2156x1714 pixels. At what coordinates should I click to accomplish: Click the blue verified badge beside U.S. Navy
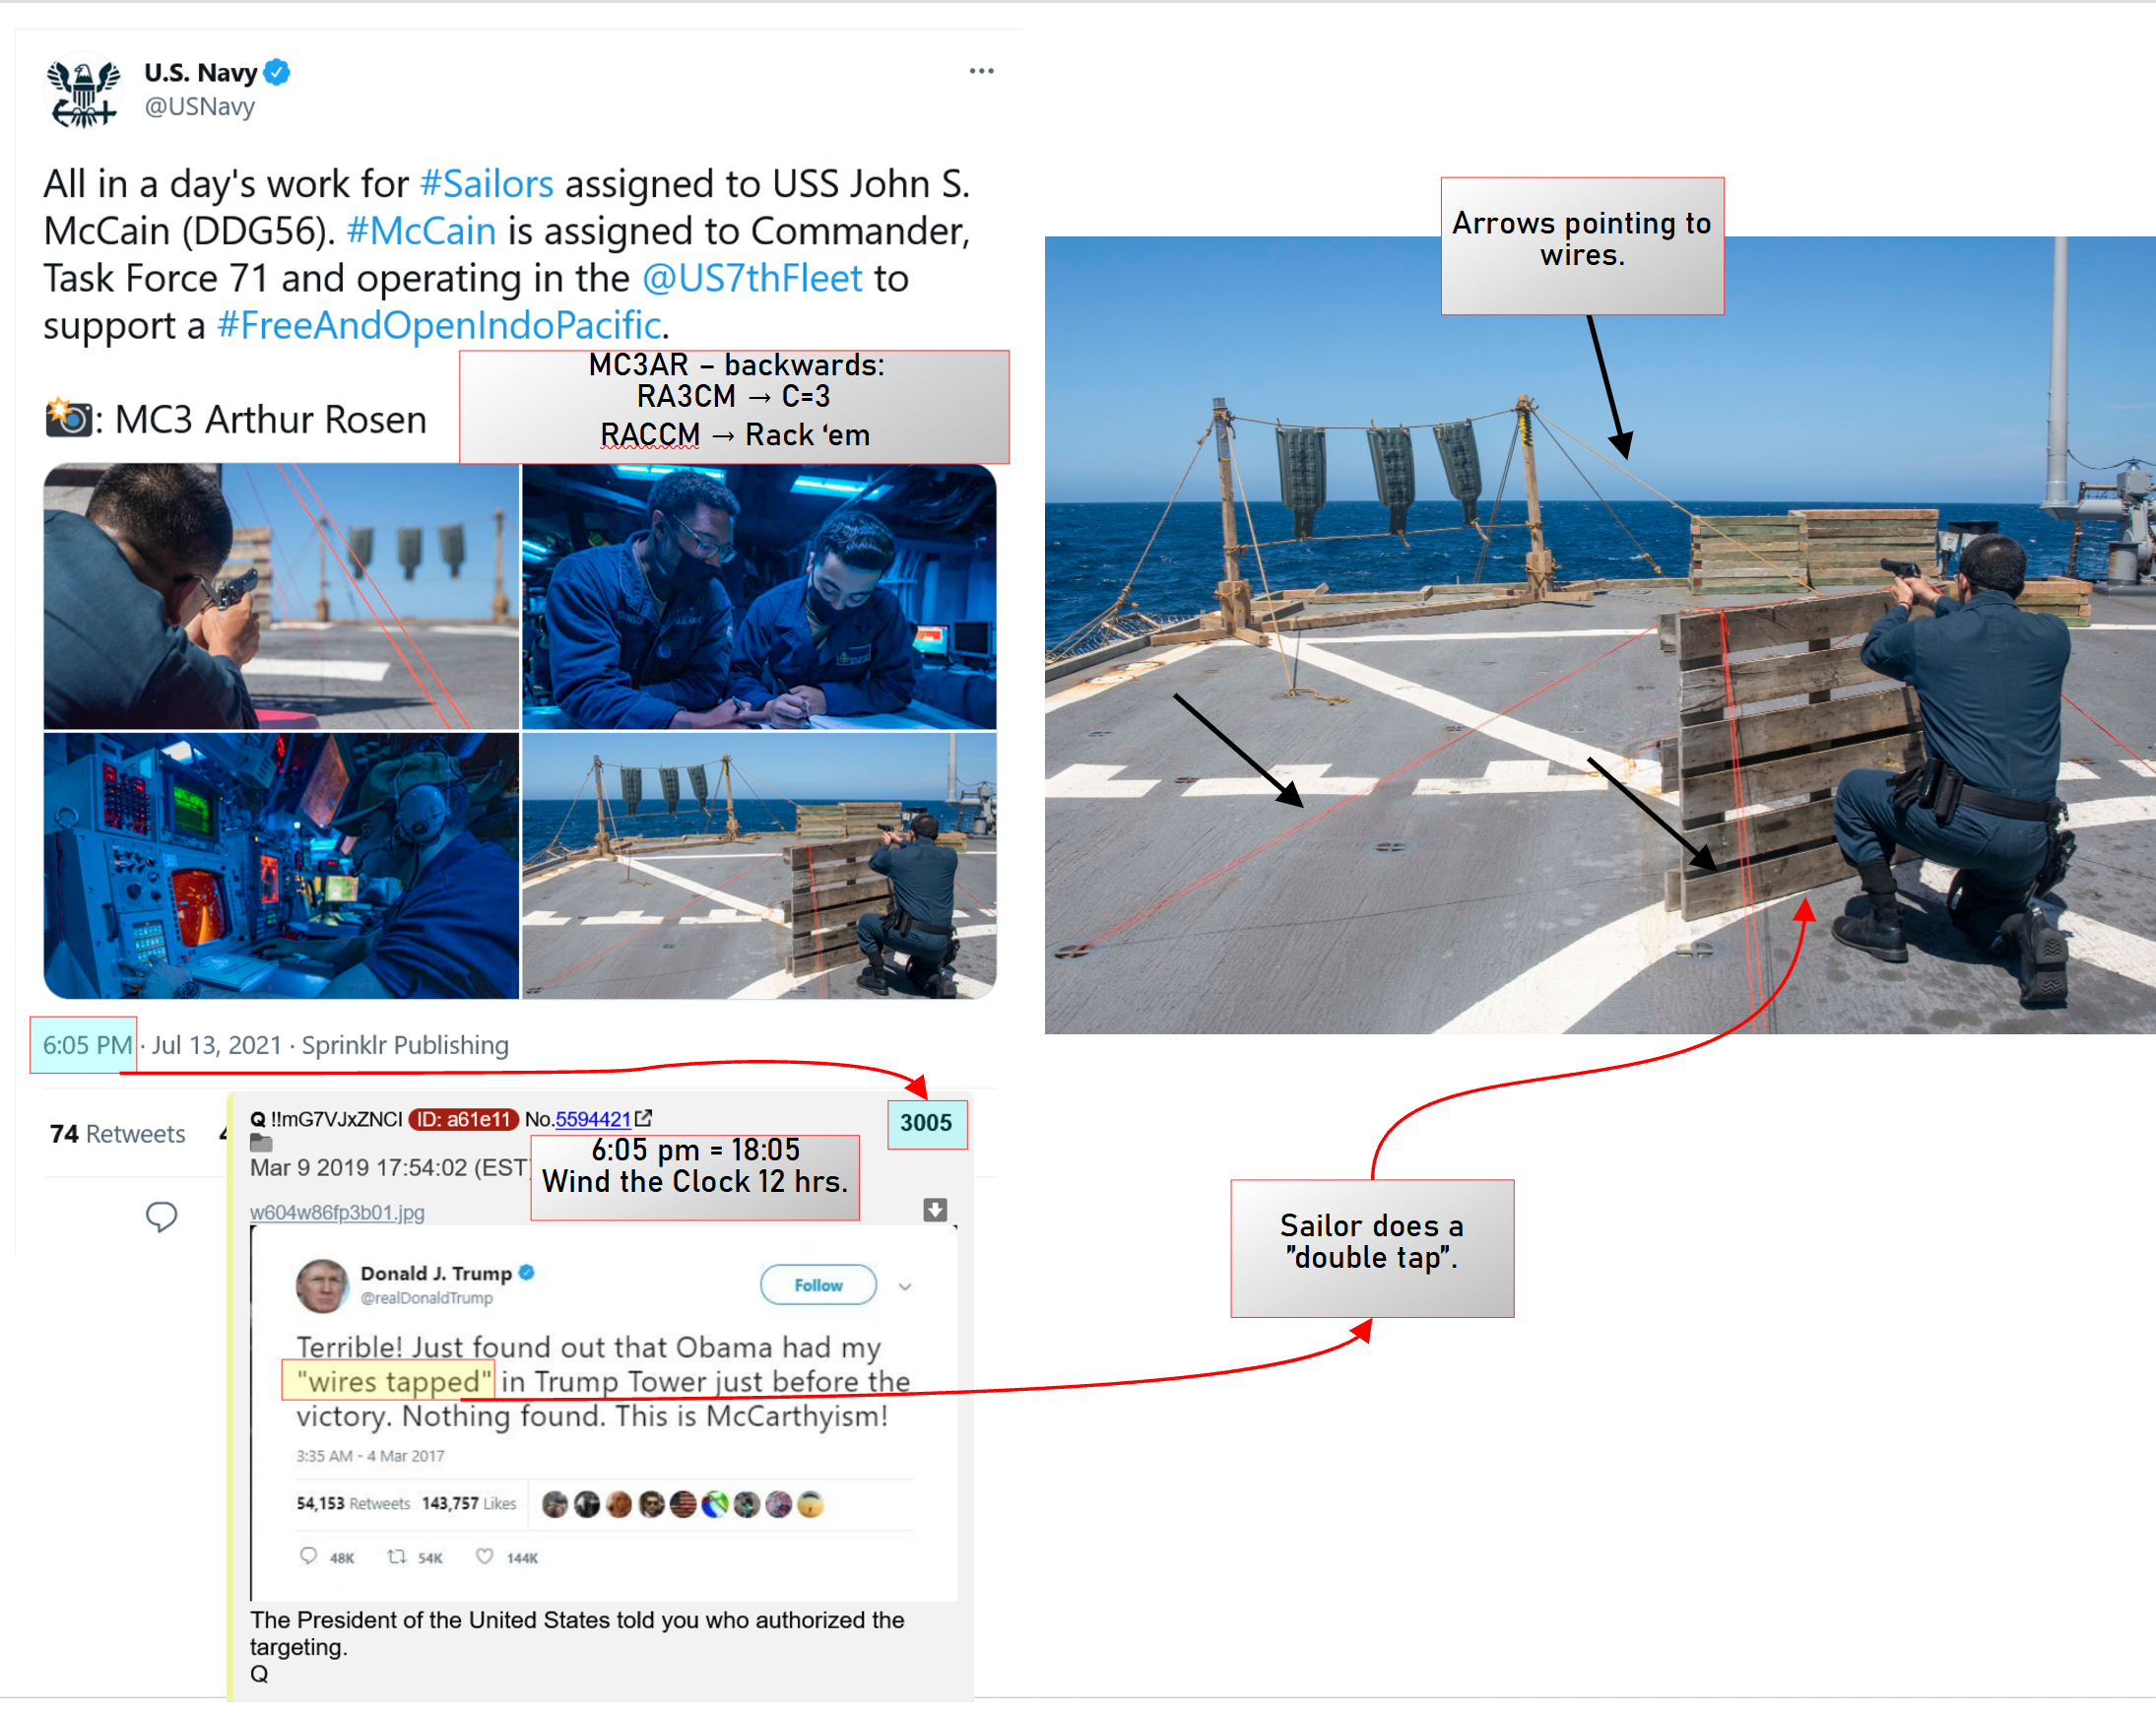(x=277, y=72)
